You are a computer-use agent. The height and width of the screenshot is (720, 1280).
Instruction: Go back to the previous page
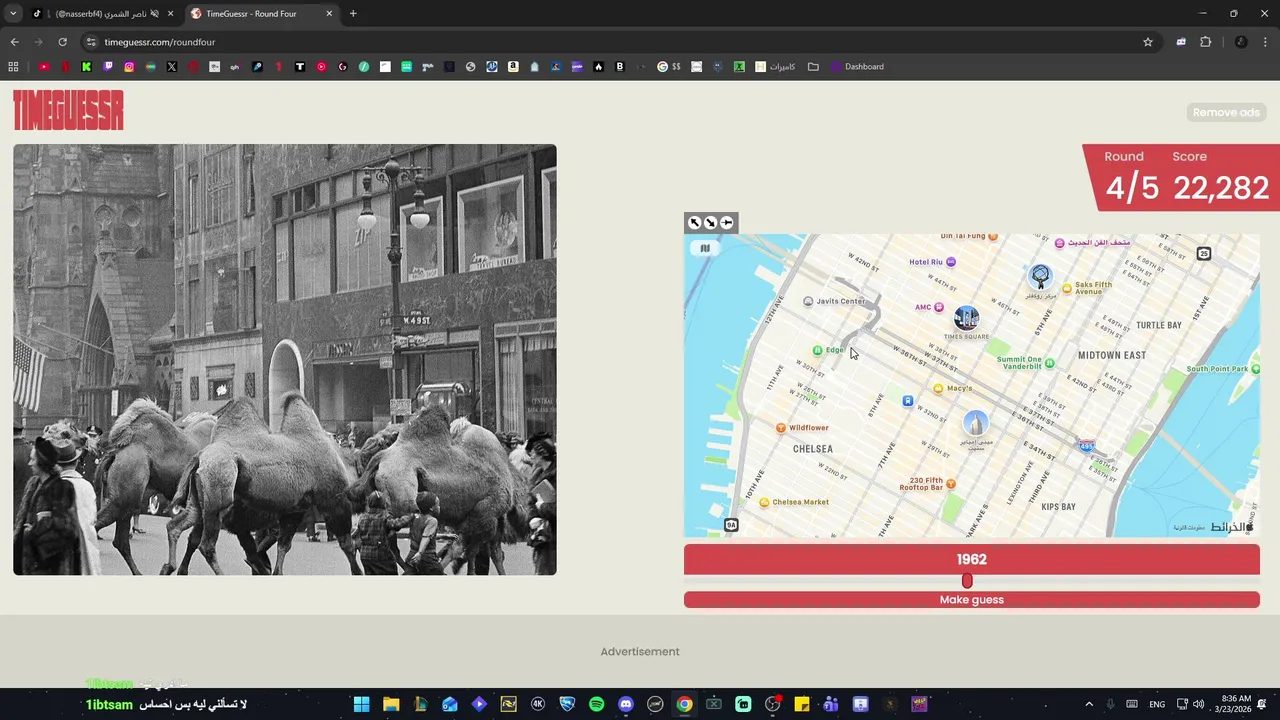[14, 42]
